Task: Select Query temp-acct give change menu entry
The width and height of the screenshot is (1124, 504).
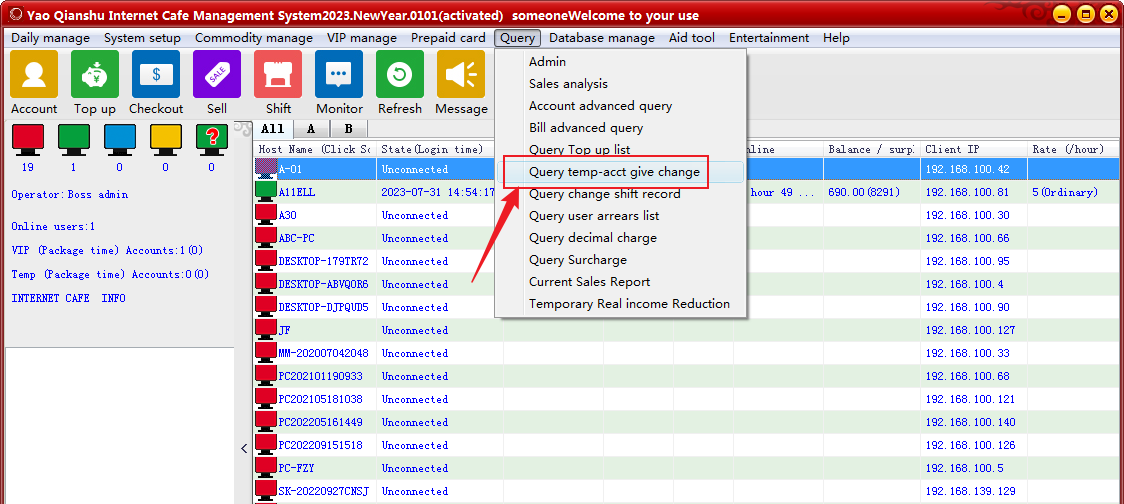Action: click(x=614, y=172)
